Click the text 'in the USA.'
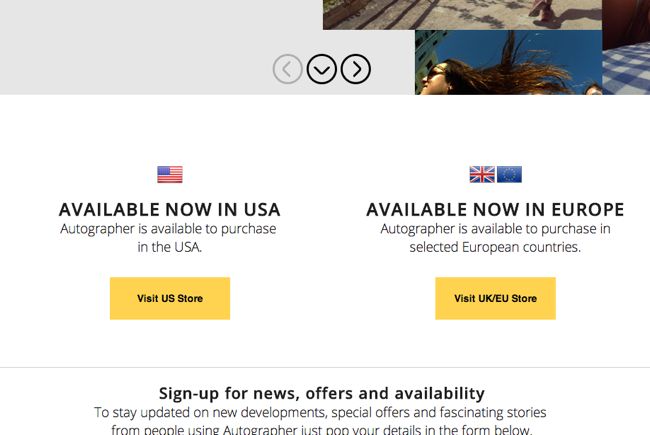This screenshot has height=435, width=650. (x=170, y=247)
